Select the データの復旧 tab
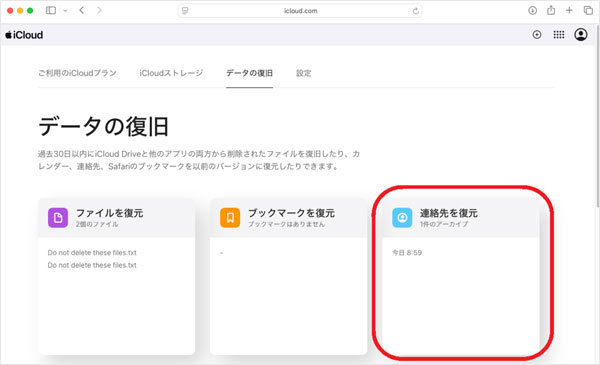The image size is (600, 365). click(249, 73)
